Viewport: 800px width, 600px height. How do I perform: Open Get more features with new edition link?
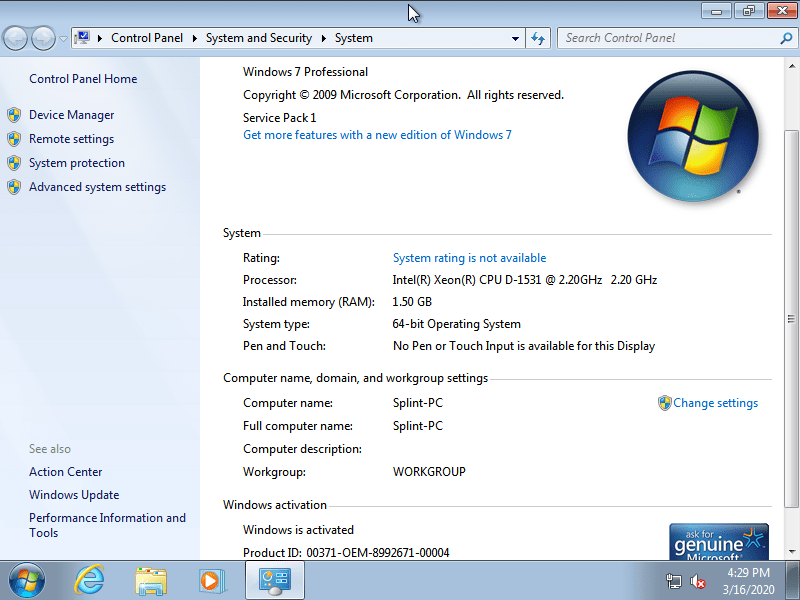coord(377,135)
